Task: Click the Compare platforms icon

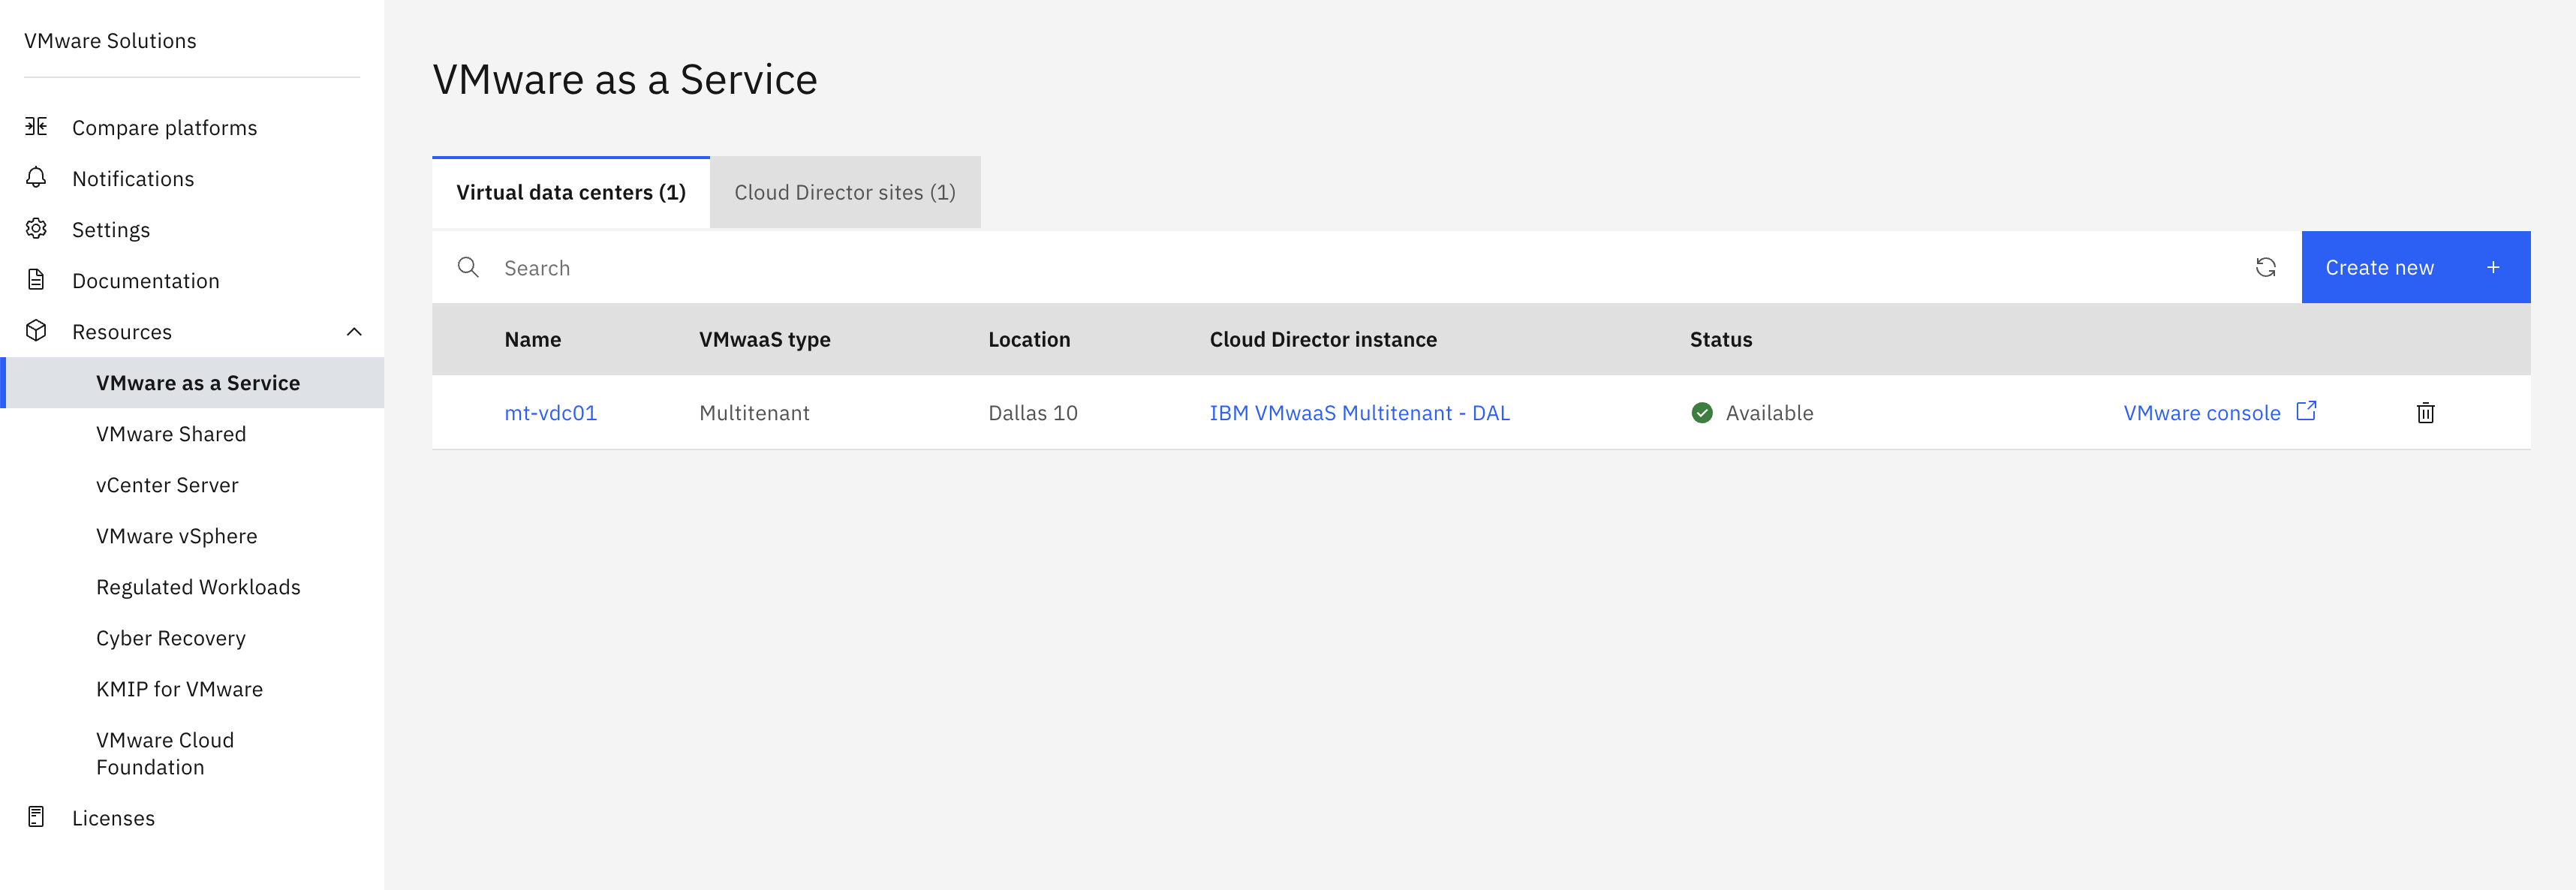Action: click(36, 127)
